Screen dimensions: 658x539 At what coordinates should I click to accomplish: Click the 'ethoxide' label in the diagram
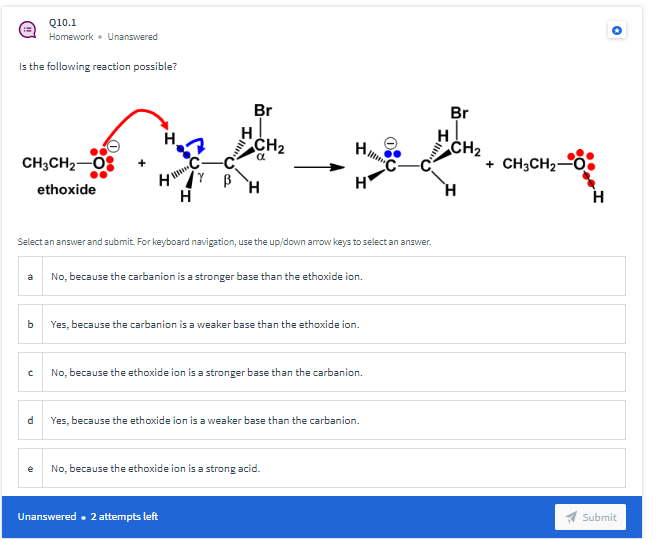(66, 190)
